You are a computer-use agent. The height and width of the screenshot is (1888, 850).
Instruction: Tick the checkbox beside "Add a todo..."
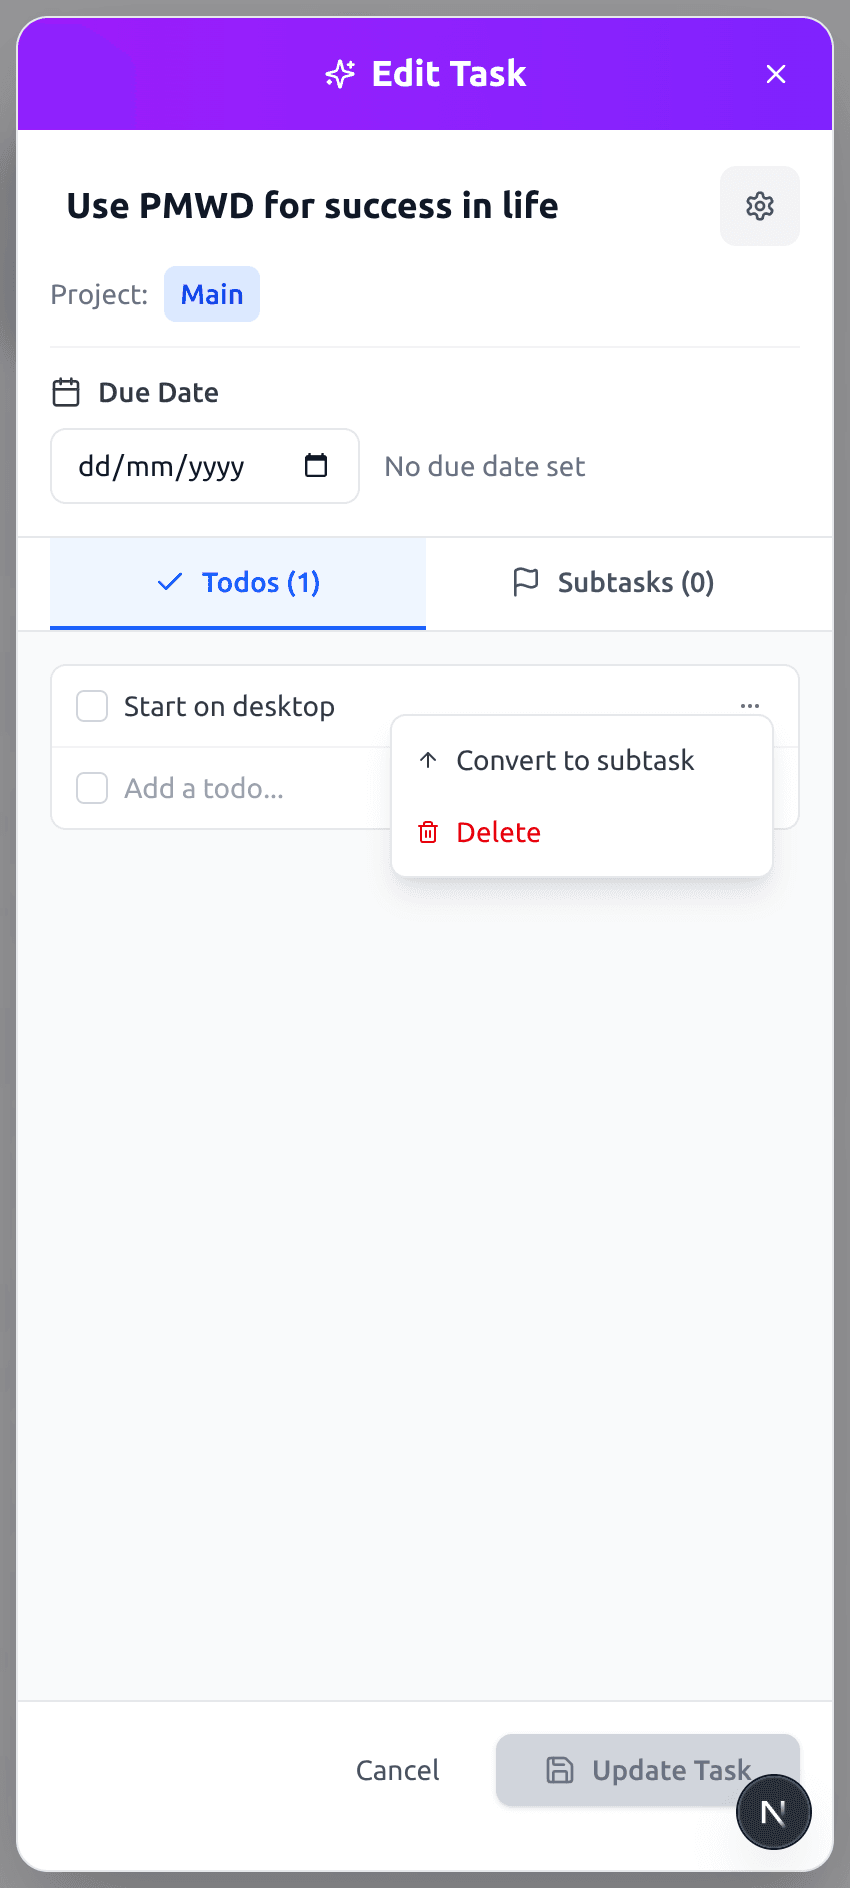(x=92, y=788)
